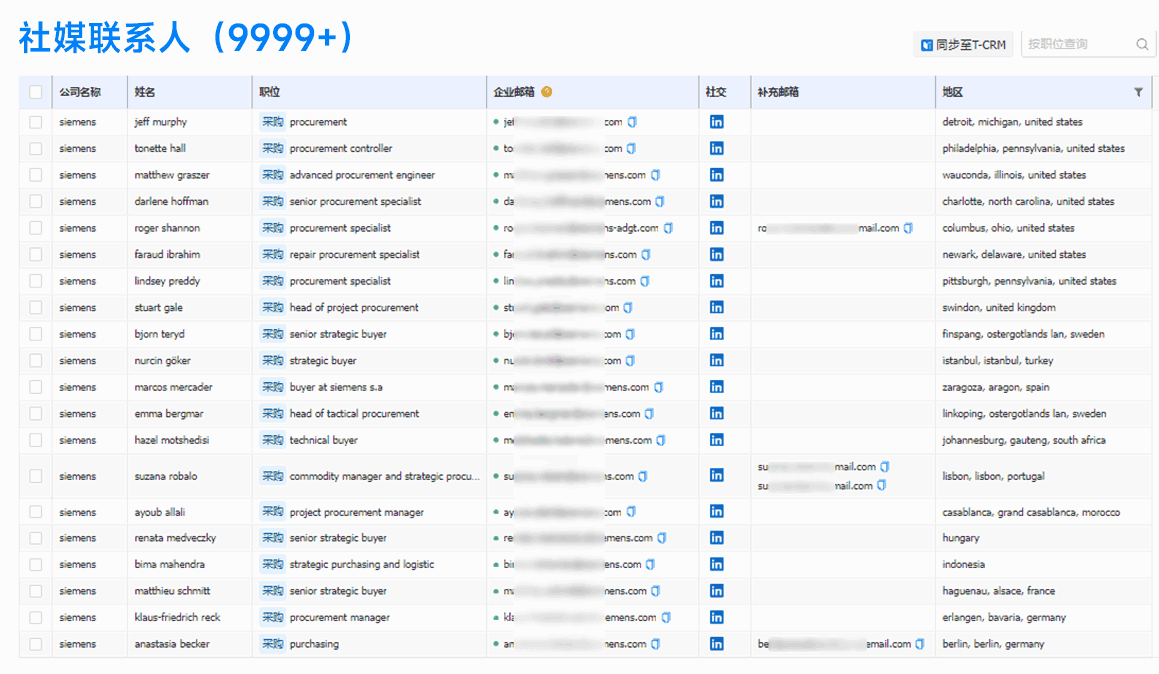Viewport: 1159px width, 674px height.
Task: Open LinkedIn profile for bima mahendra
Action: click(716, 565)
